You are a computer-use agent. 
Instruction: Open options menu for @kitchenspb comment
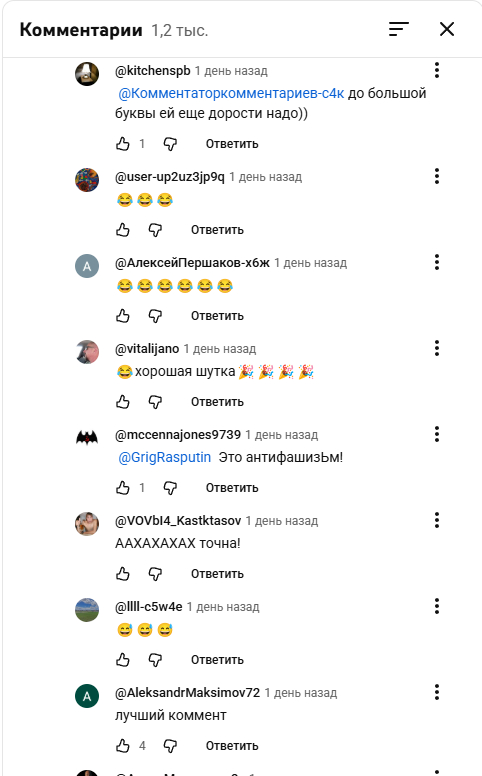point(437,70)
